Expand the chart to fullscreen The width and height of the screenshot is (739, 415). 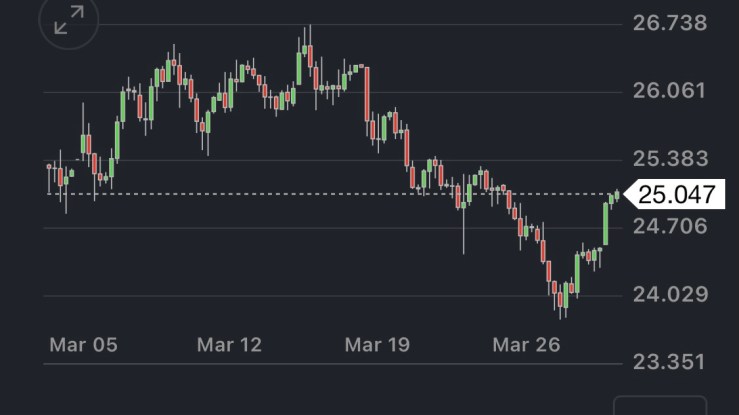69,21
